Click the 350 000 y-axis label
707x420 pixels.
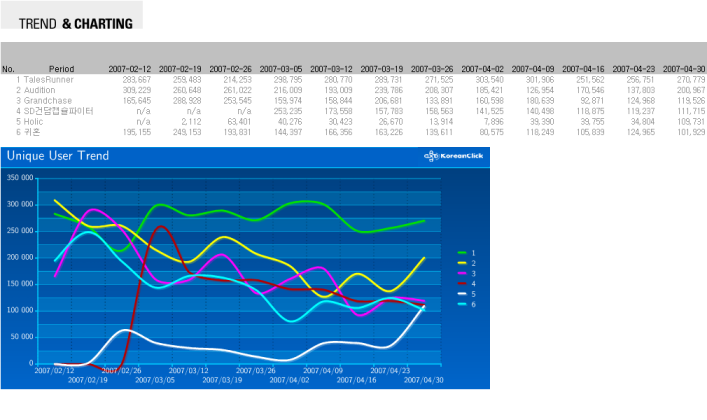(x=20, y=178)
